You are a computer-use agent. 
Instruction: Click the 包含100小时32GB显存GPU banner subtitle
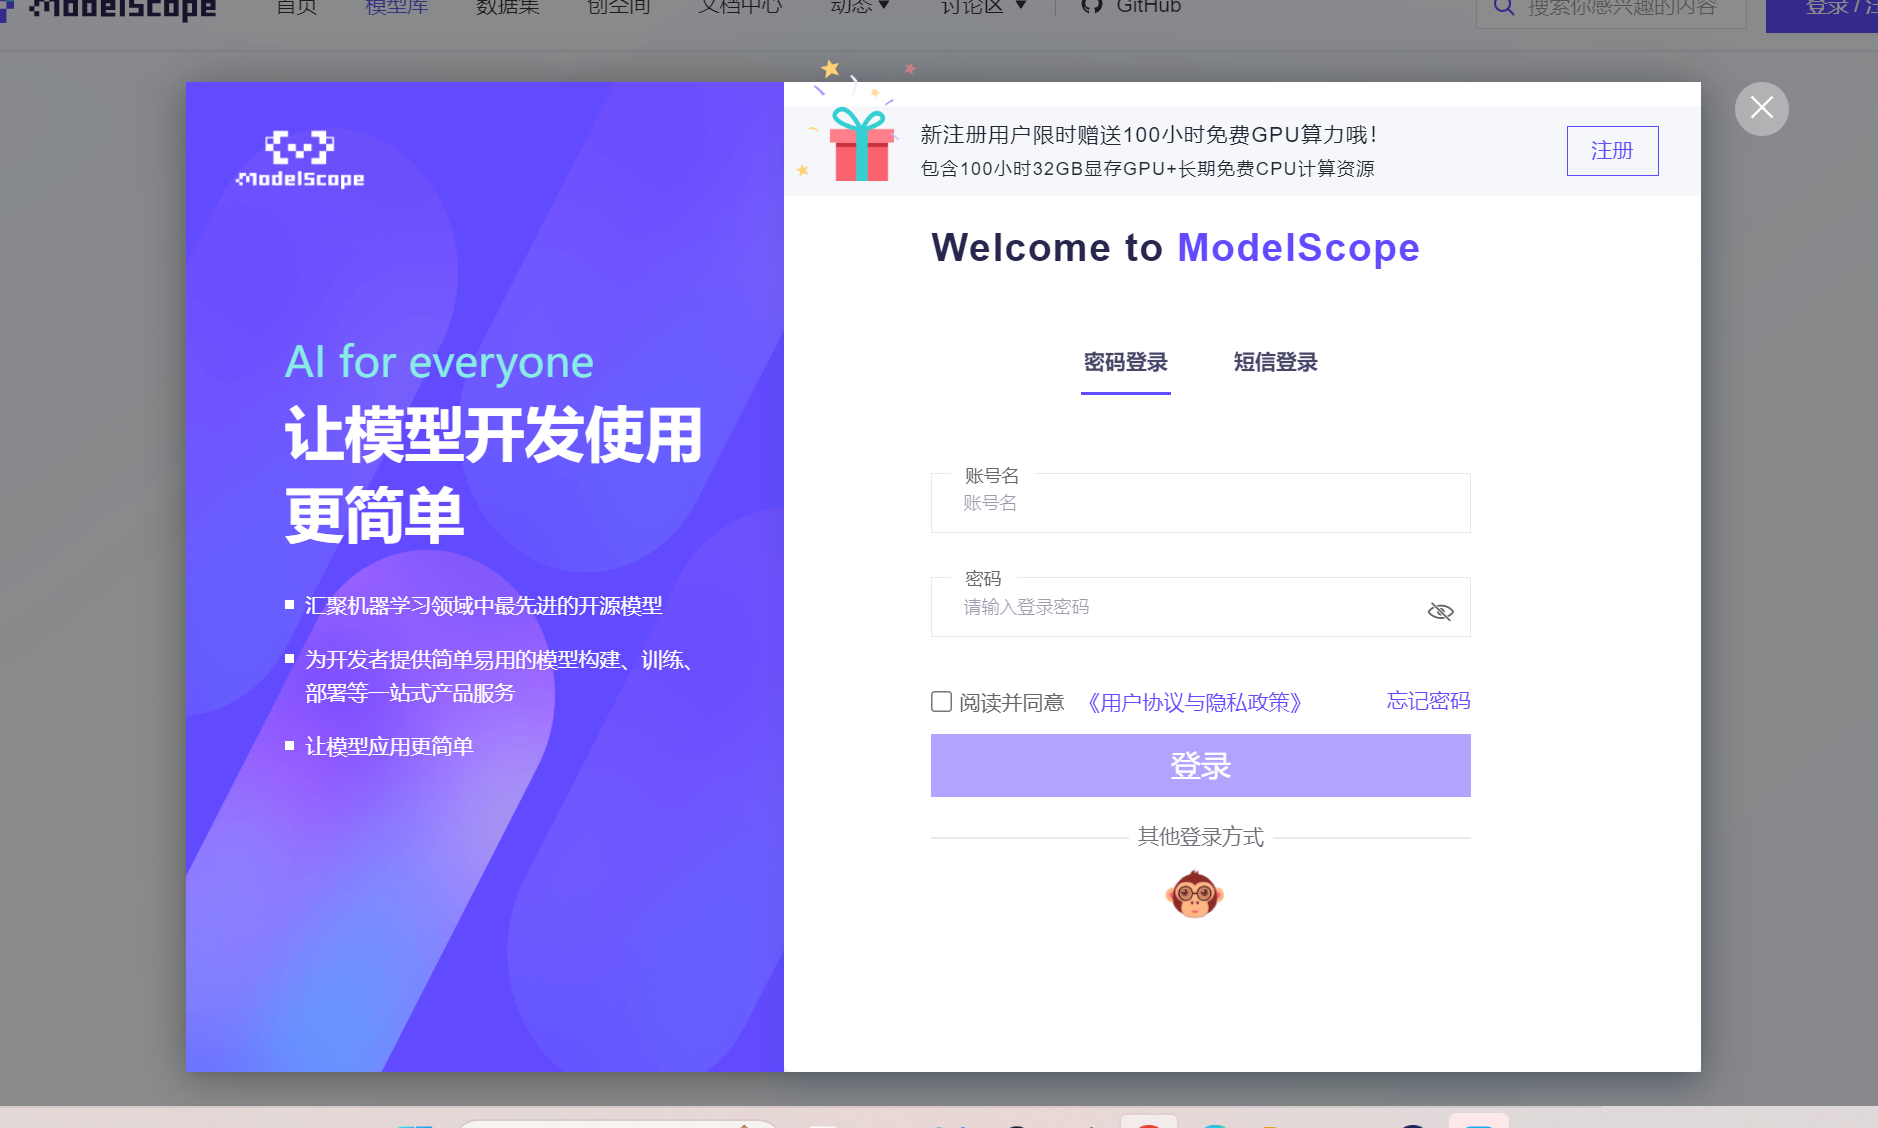pyautogui.click(x=1147, y=169)
